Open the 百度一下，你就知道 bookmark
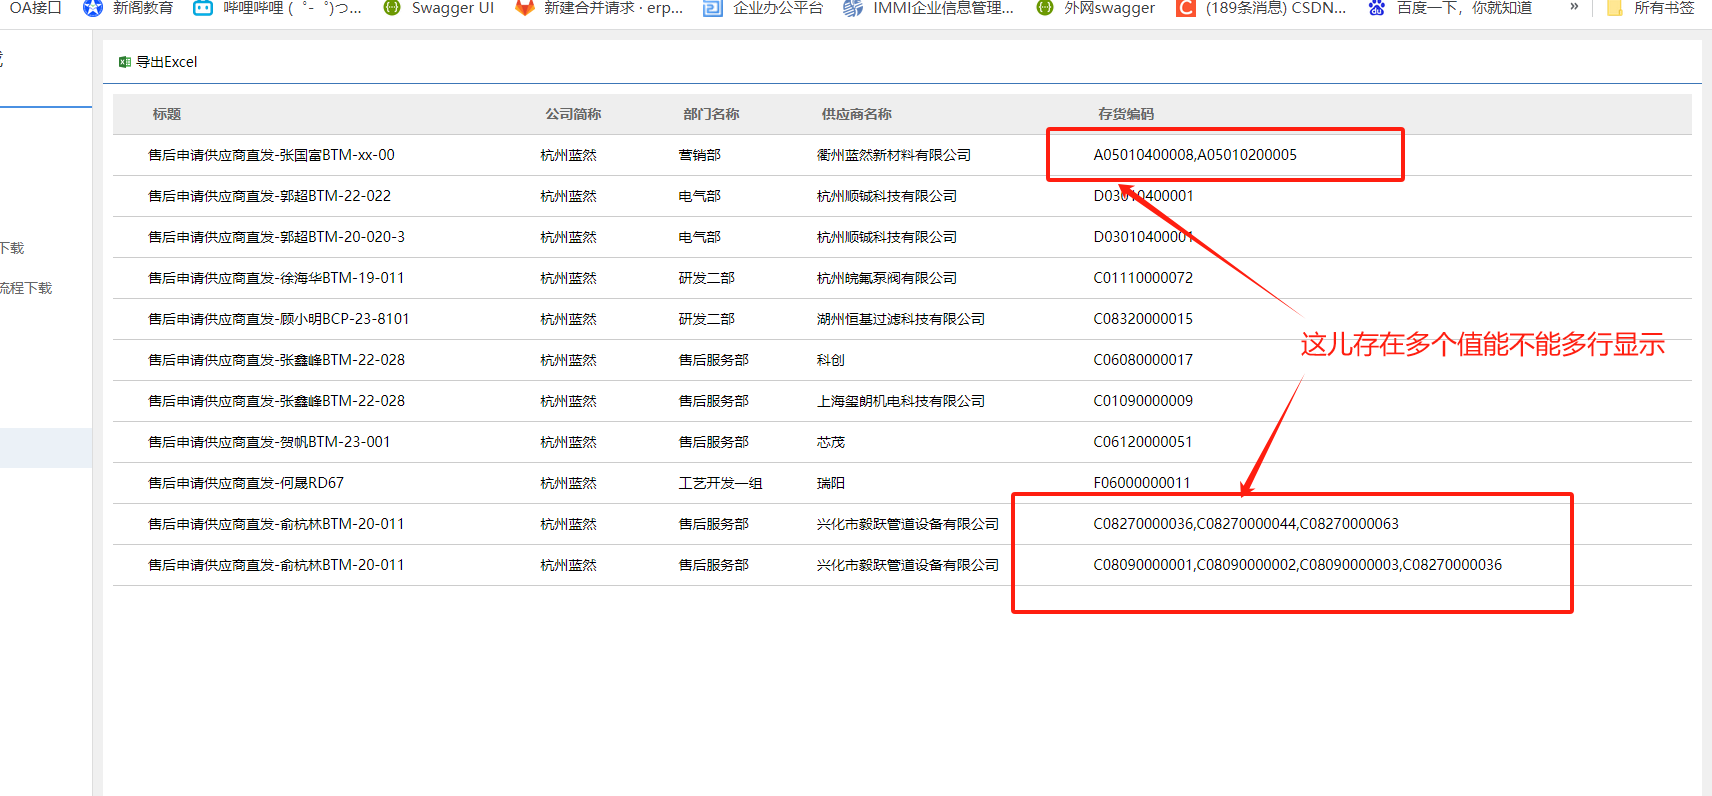 (1450, 8)
